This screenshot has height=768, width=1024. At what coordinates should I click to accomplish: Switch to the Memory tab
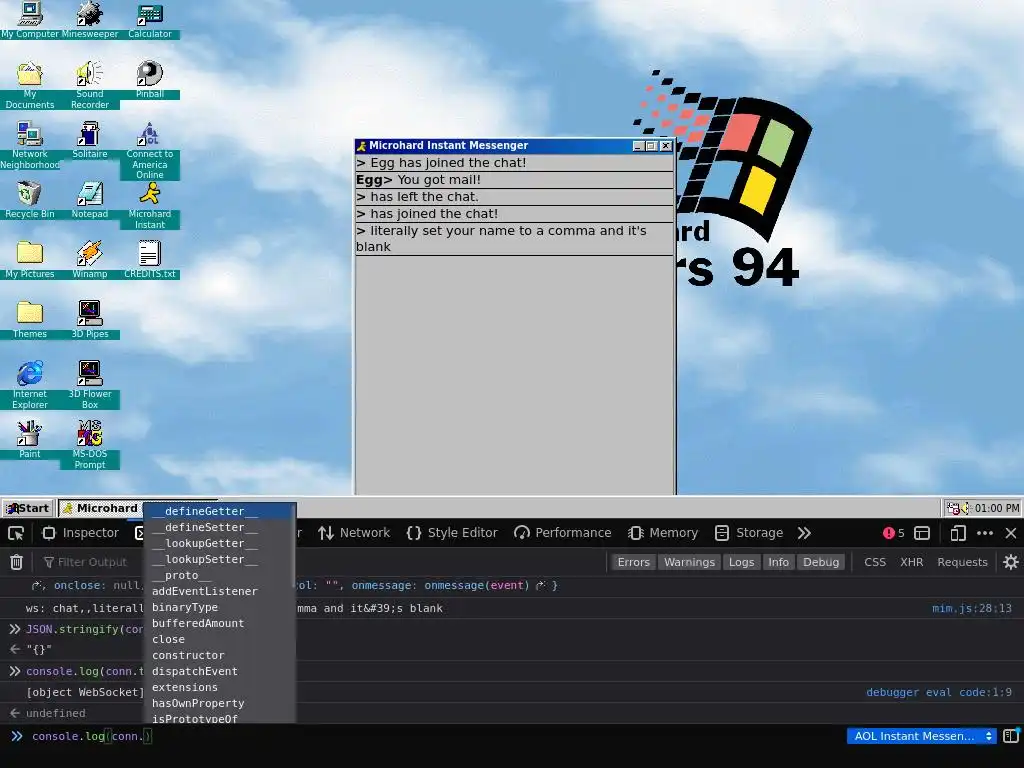click(x=663, y=533)
